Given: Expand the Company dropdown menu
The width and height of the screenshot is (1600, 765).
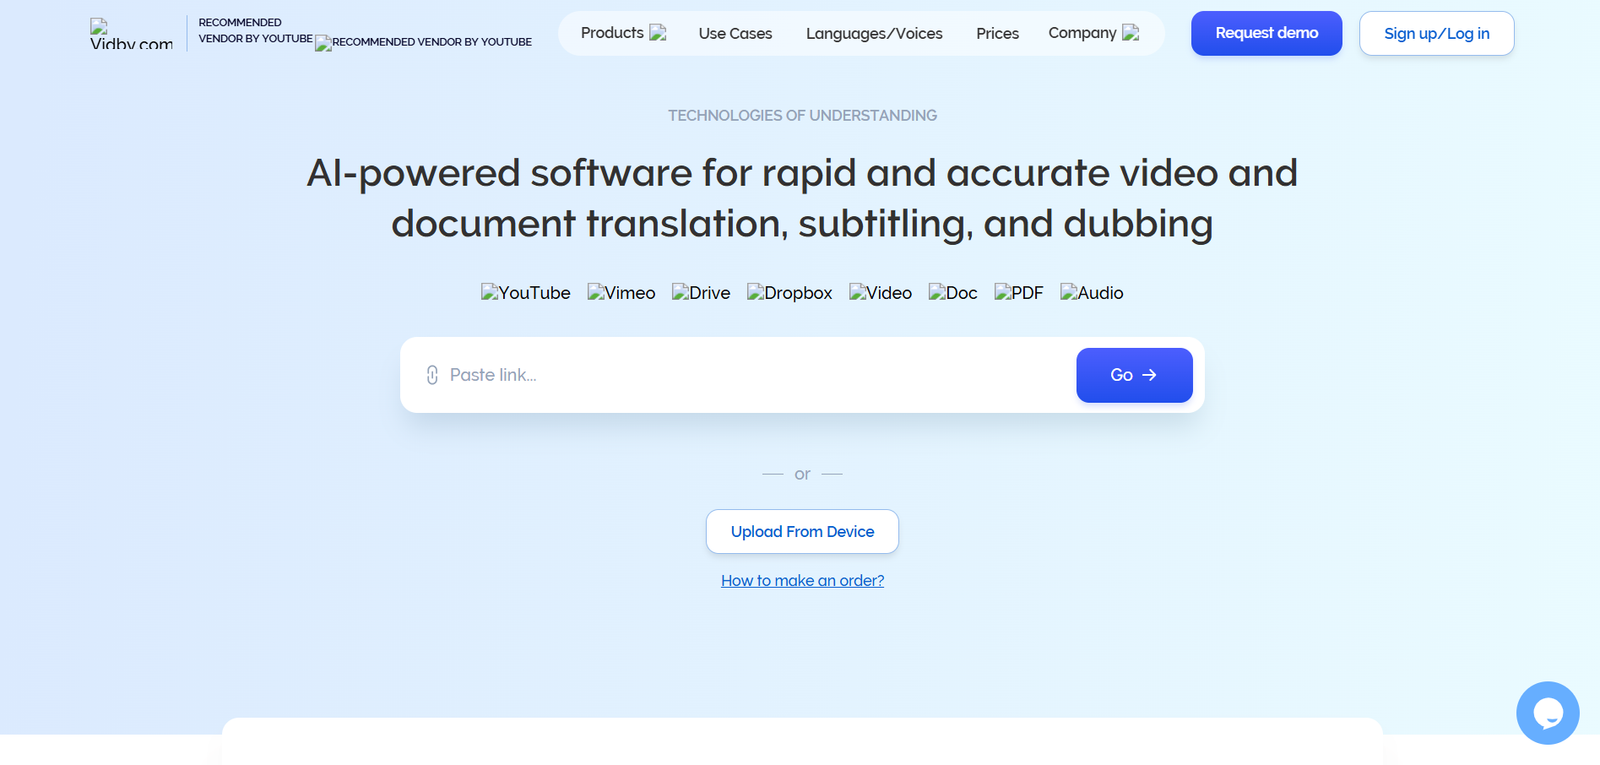Looking at the screenshot, I should tap(1093, 33).
